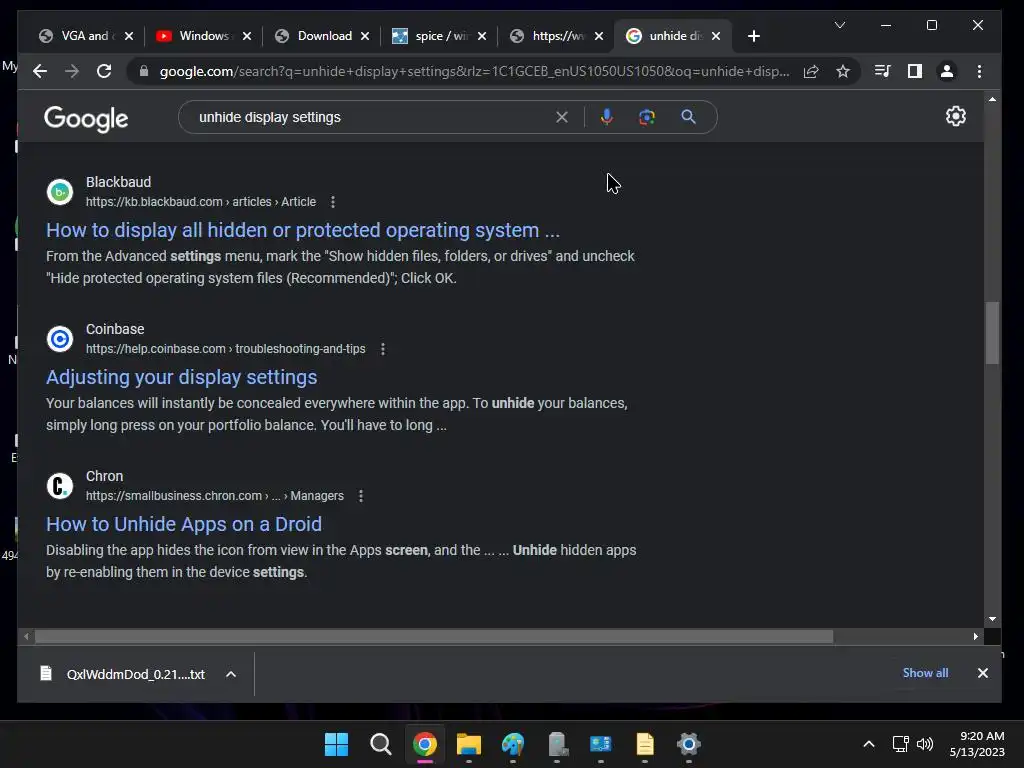Reload the current page
1024x768 pixels.
coord(104,71)
